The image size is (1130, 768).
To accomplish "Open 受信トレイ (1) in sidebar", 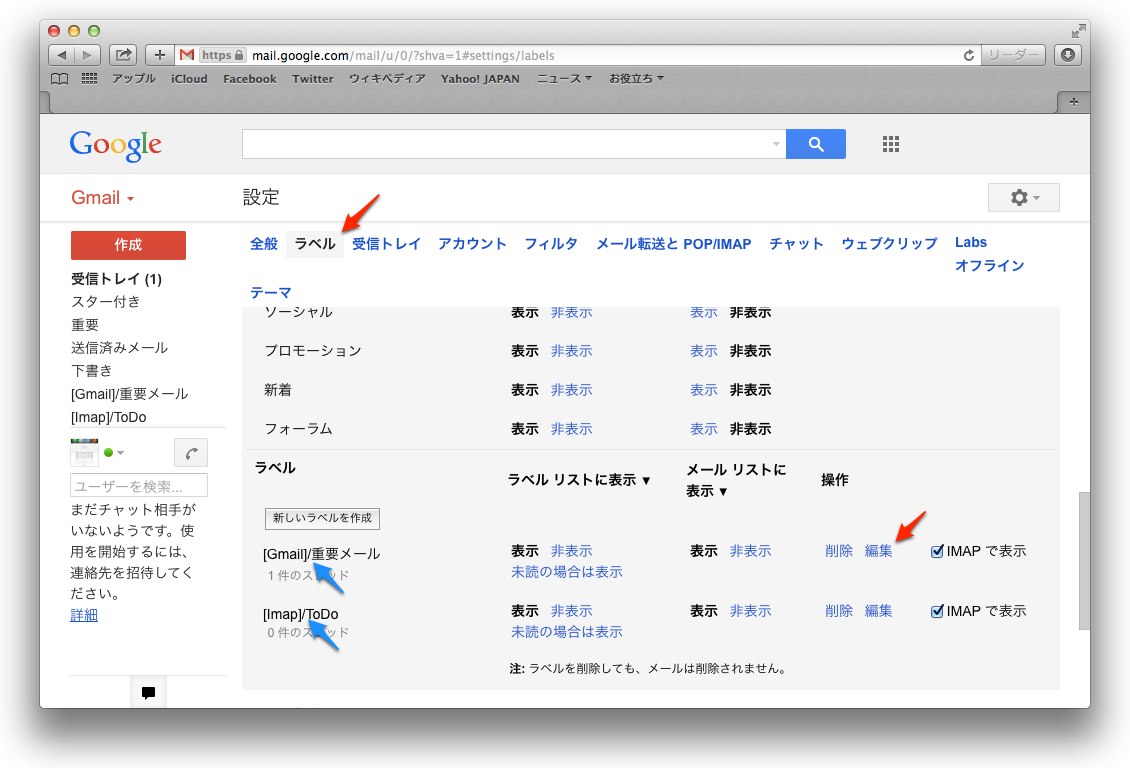I will click(x=116, y=279).
